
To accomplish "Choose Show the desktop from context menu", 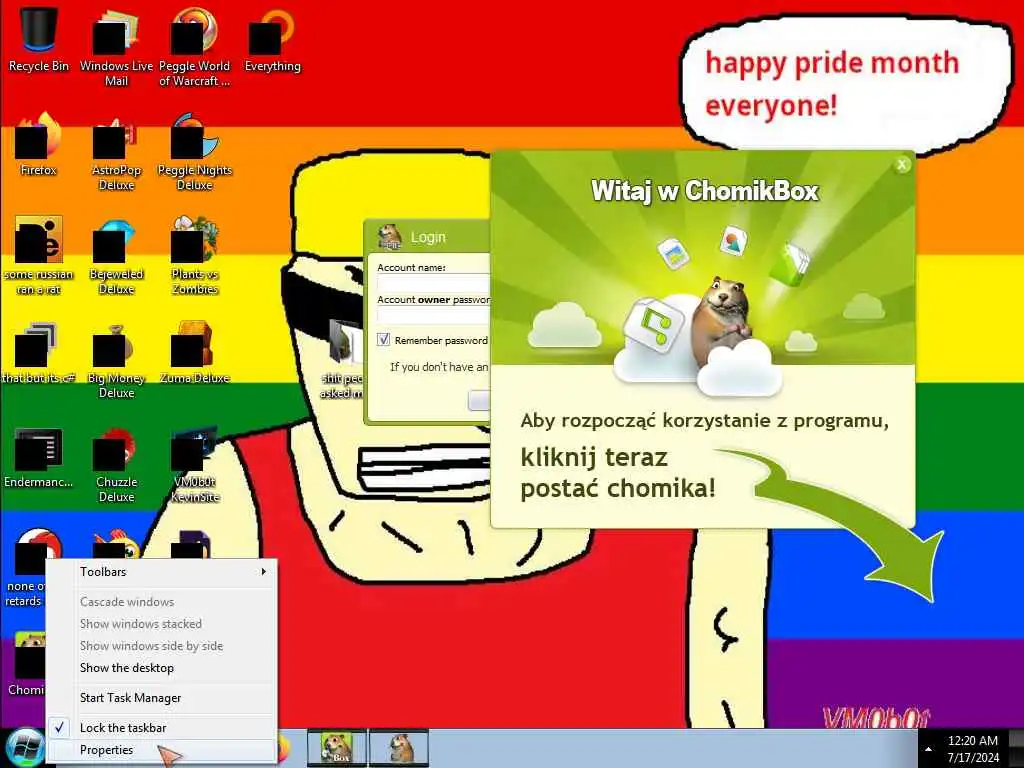I will pyautogui.click(x=161, y=667).
